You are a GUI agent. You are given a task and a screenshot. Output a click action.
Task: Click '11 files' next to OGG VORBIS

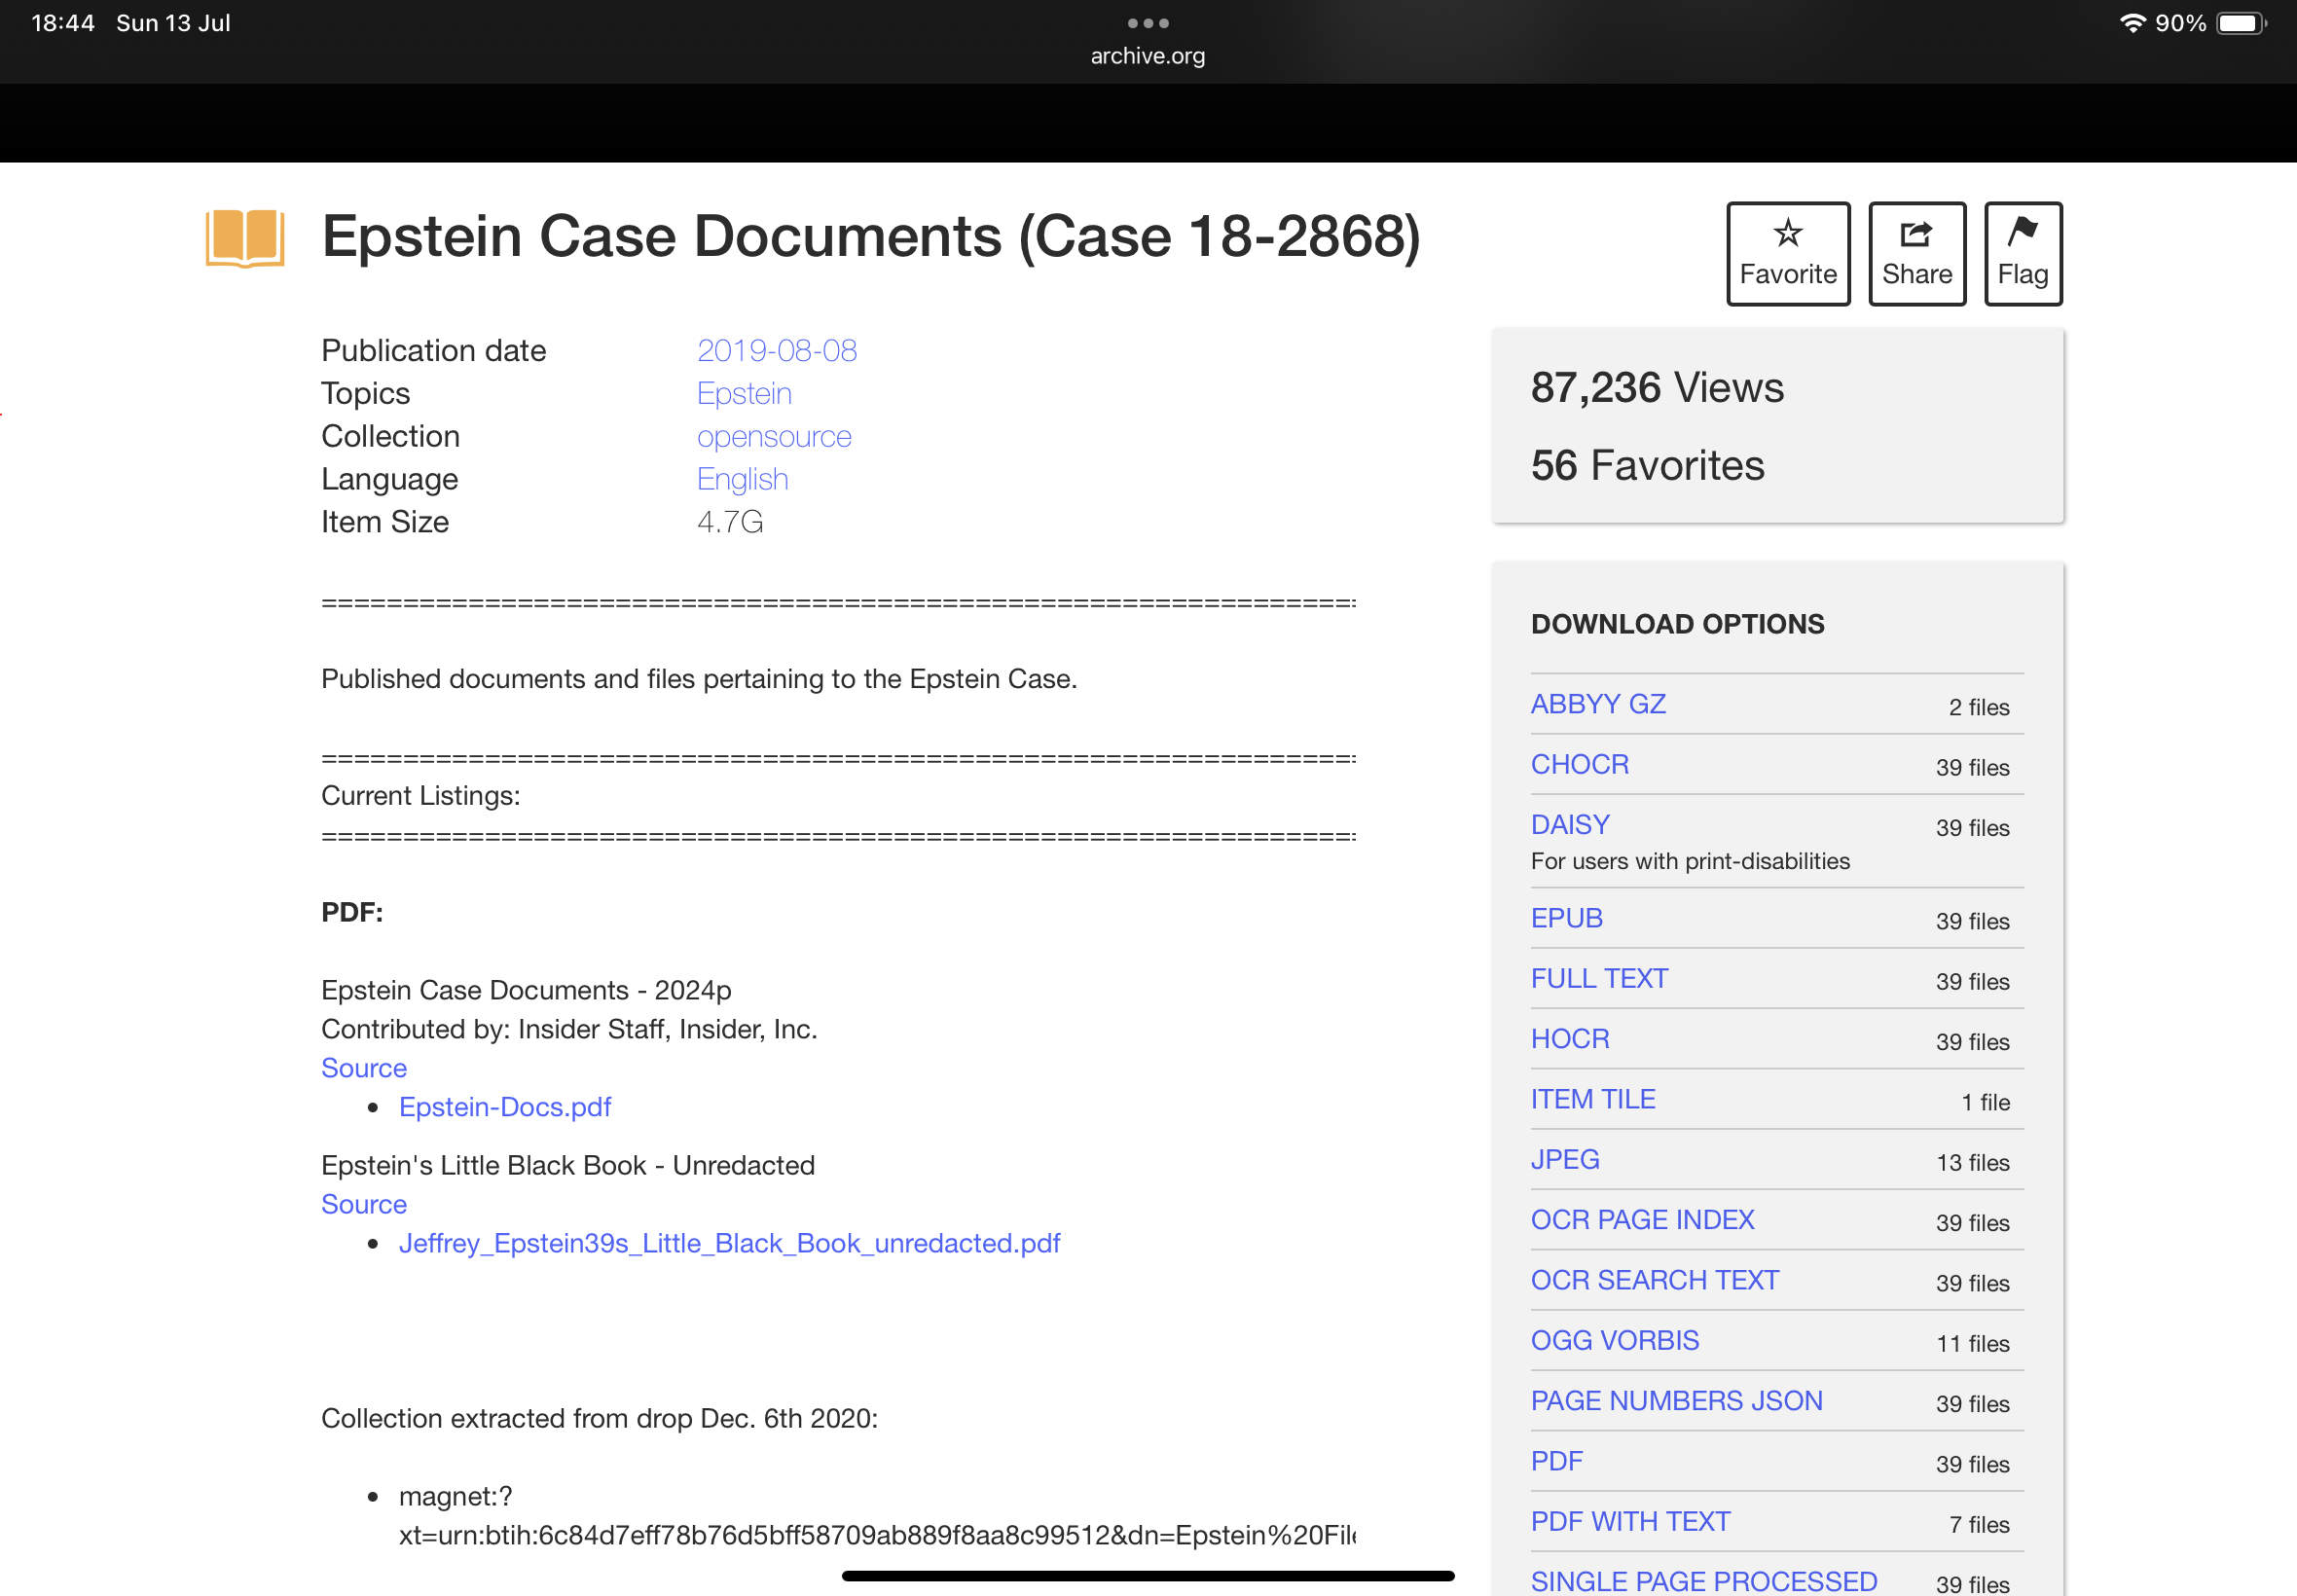[1972, 1343]
